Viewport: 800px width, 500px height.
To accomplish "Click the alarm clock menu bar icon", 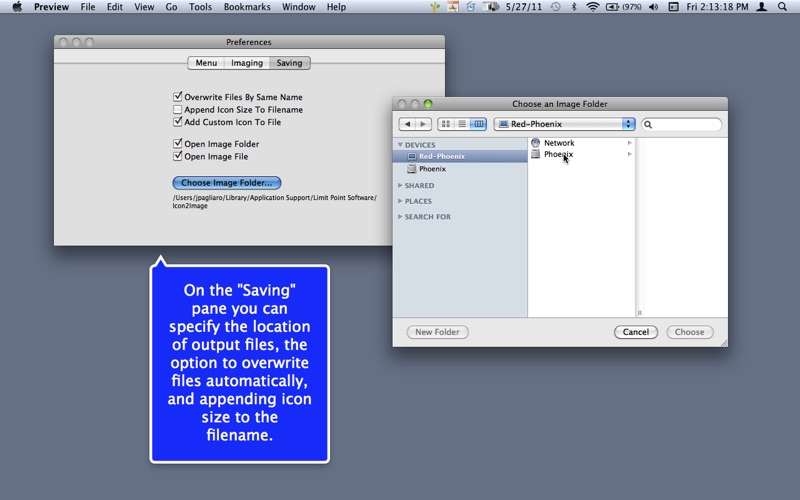I will click(x=470, y=7).
